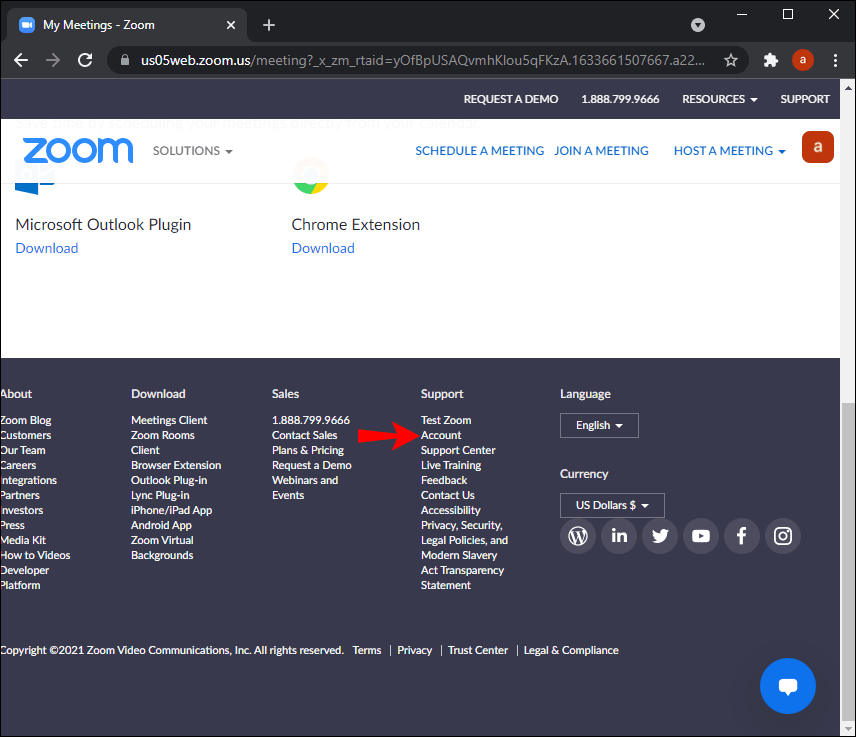
Task: Open the chat support bubble
Action: (788, 686)
